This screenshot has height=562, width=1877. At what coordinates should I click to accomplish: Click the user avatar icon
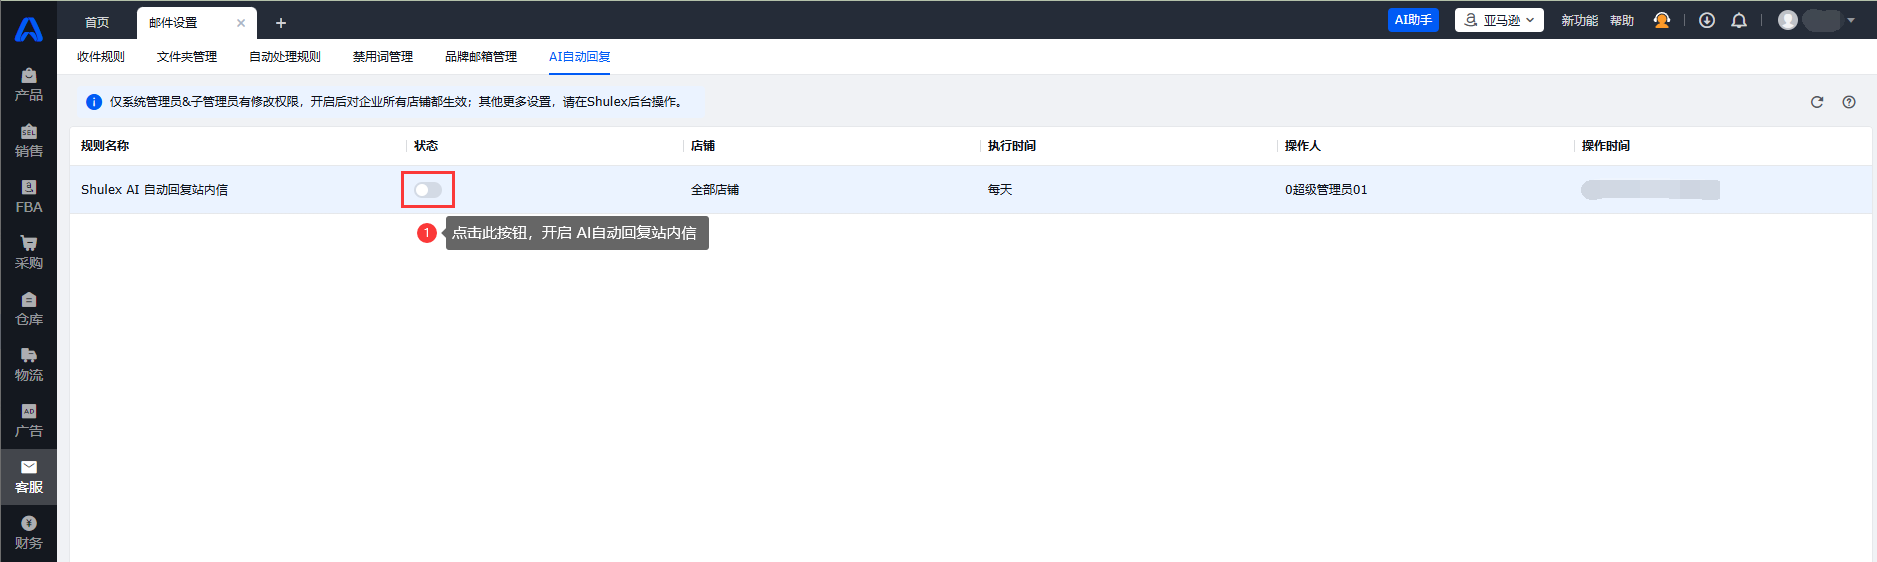(1788, 20)
